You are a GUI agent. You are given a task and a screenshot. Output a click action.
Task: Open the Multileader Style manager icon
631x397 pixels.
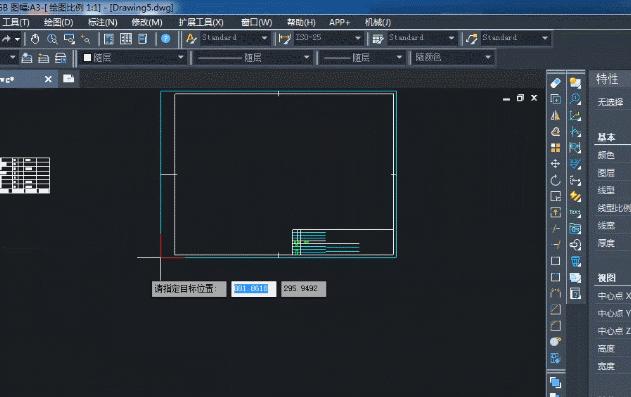(471, 39)
